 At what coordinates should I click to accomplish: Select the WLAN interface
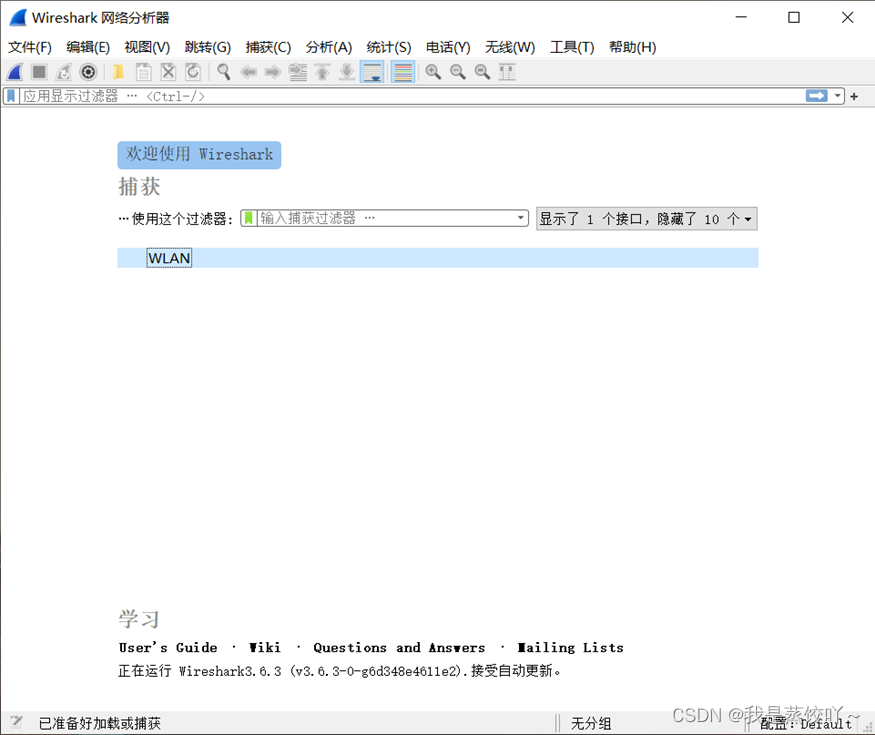coord(438,258)
